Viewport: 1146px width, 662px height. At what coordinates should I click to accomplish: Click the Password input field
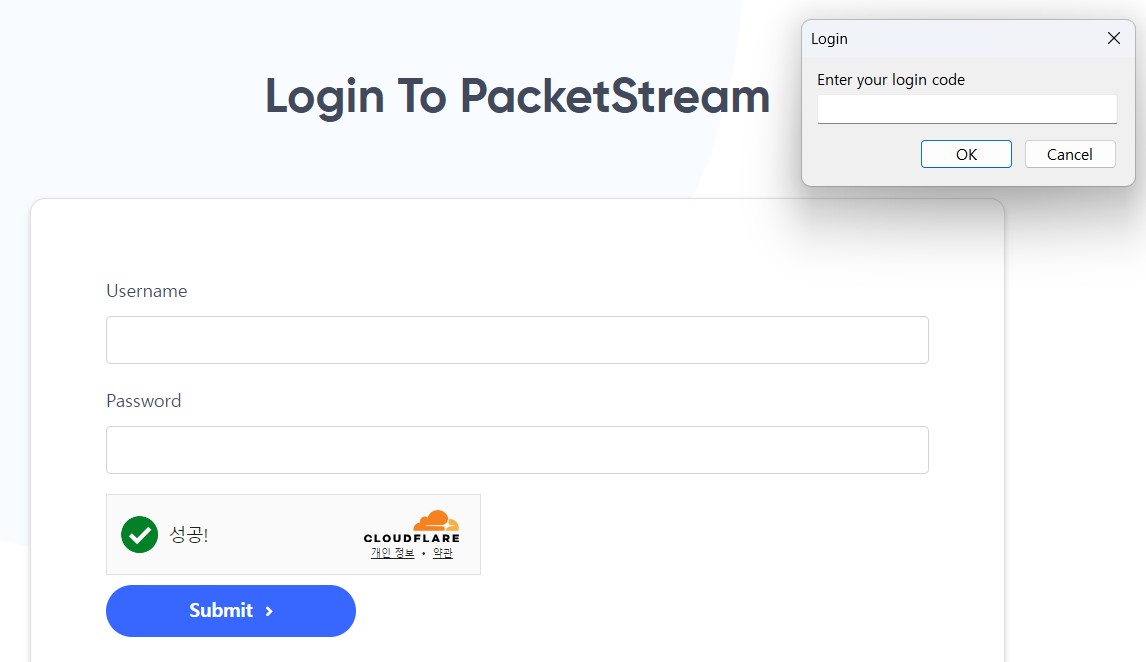click(x=516, y=450)
